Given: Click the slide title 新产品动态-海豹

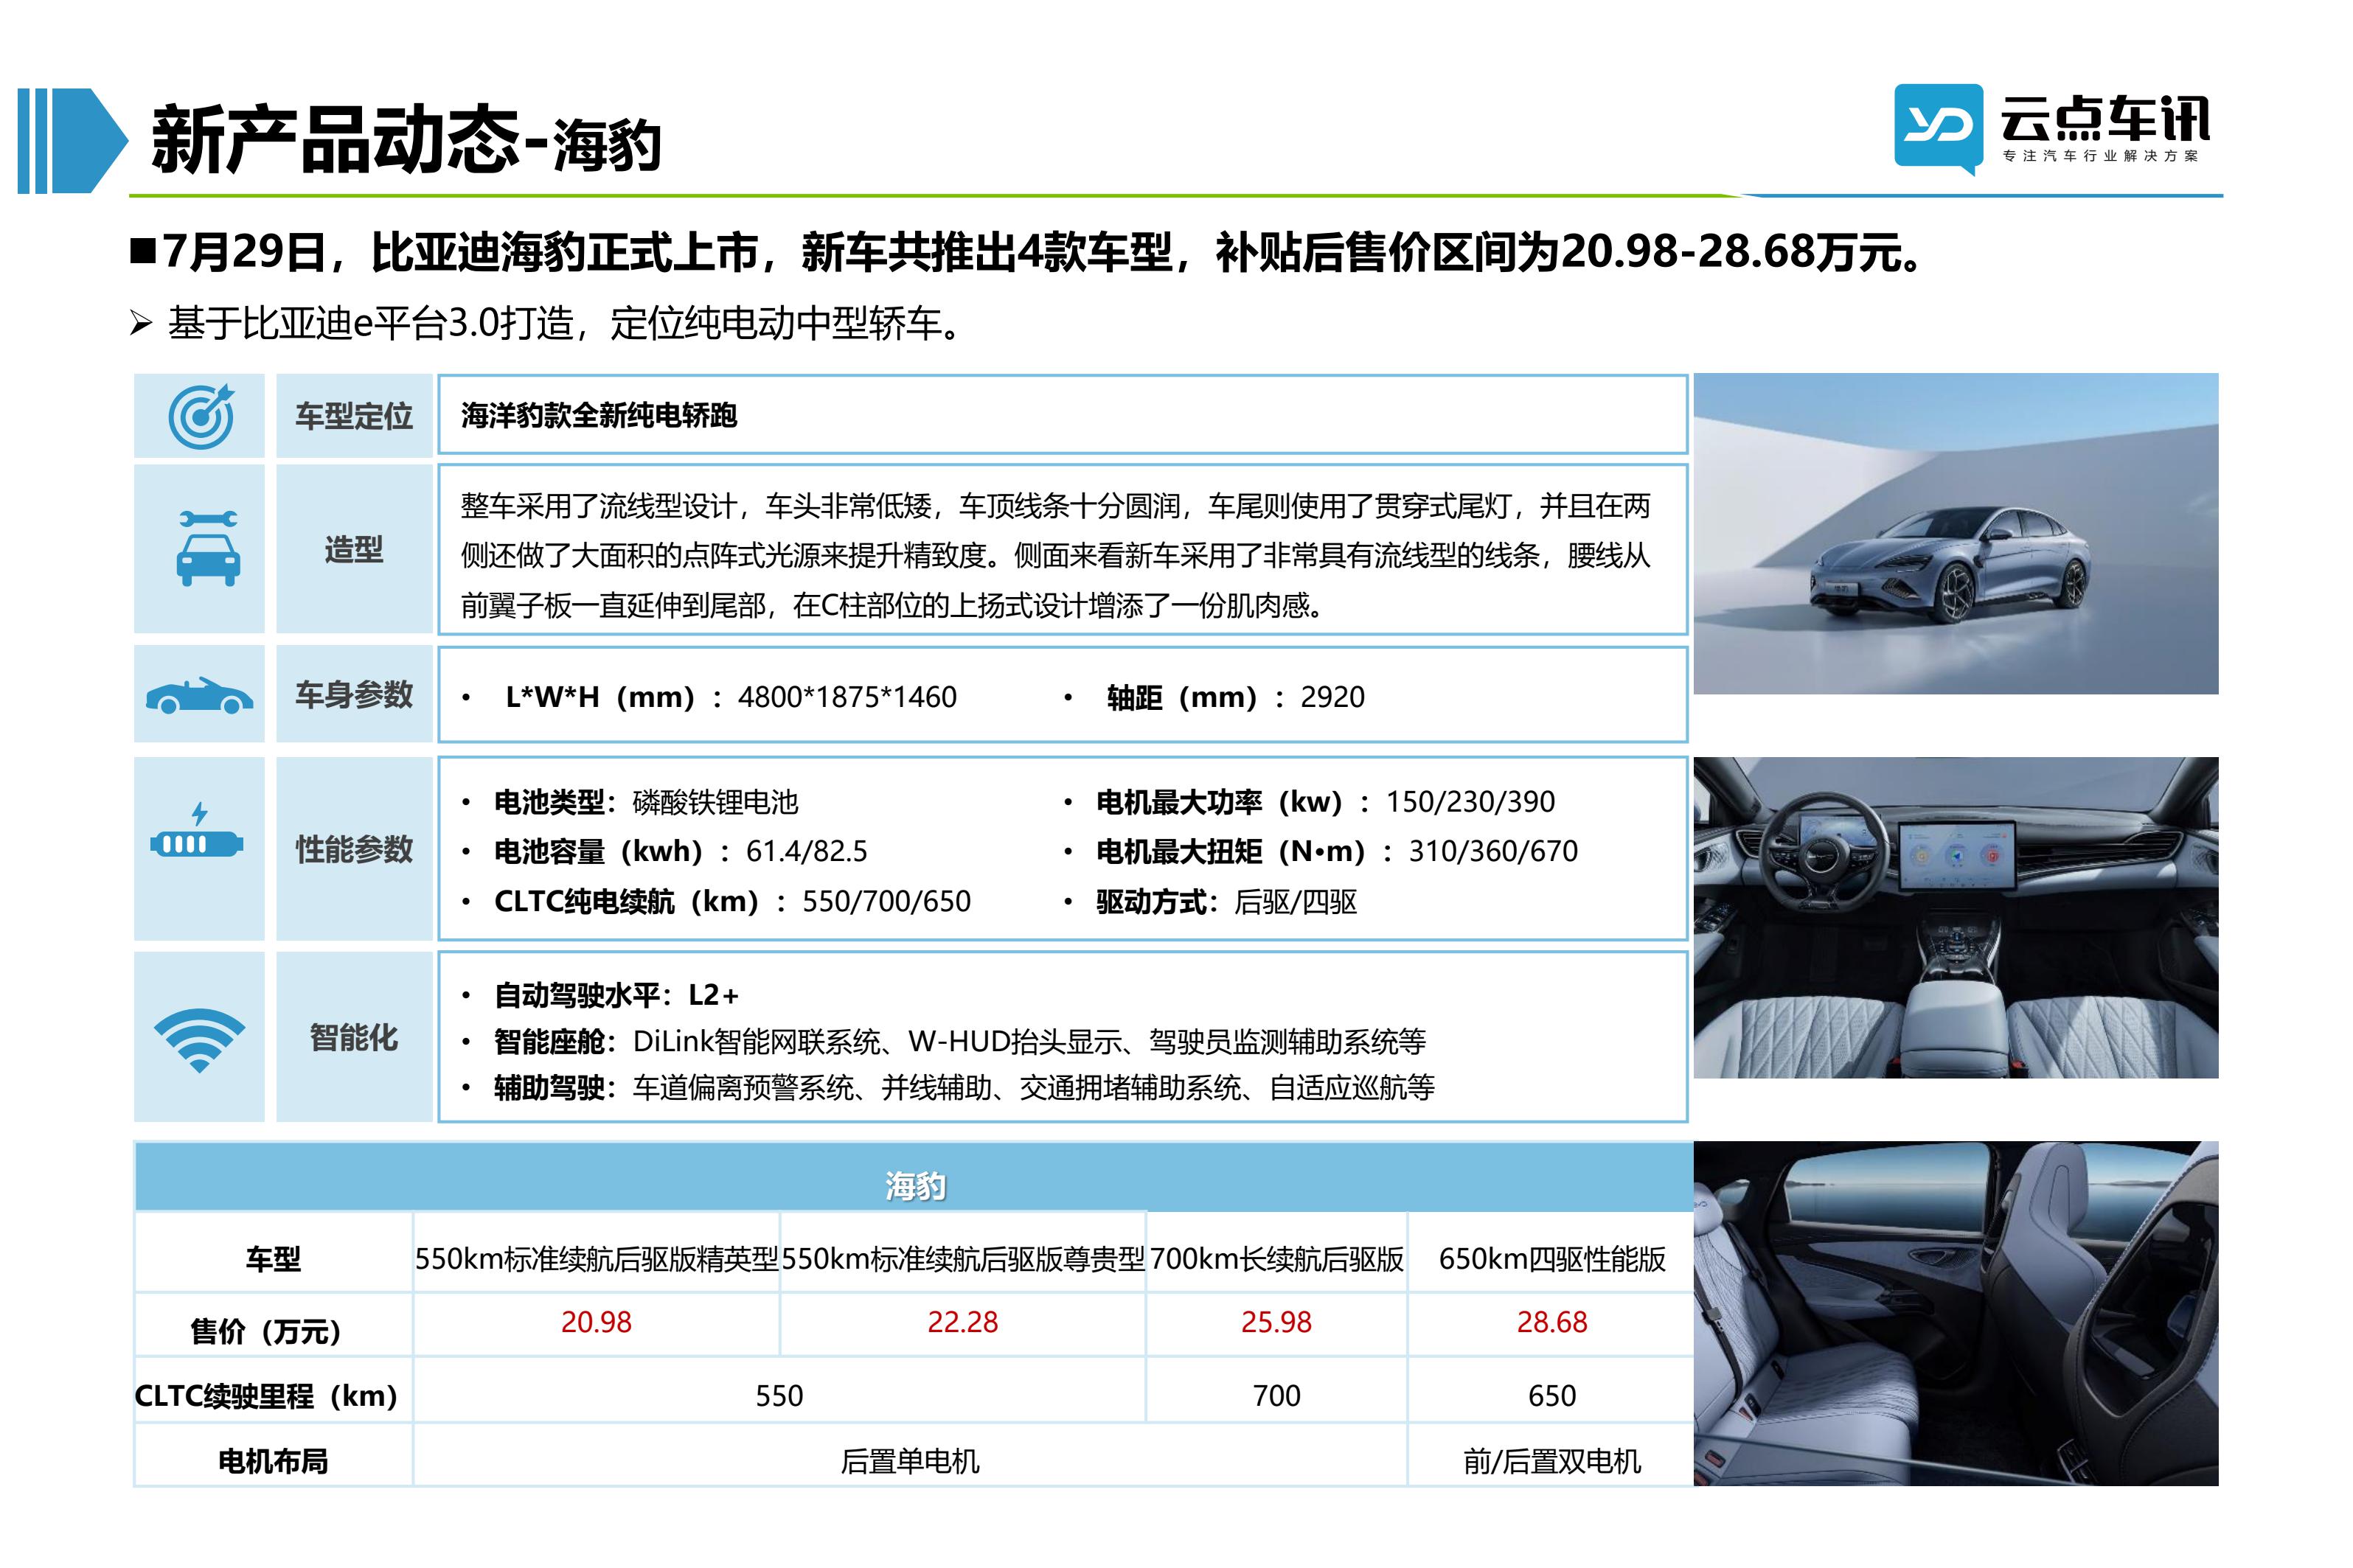Looking at the screenshot, I should (406, 140).
